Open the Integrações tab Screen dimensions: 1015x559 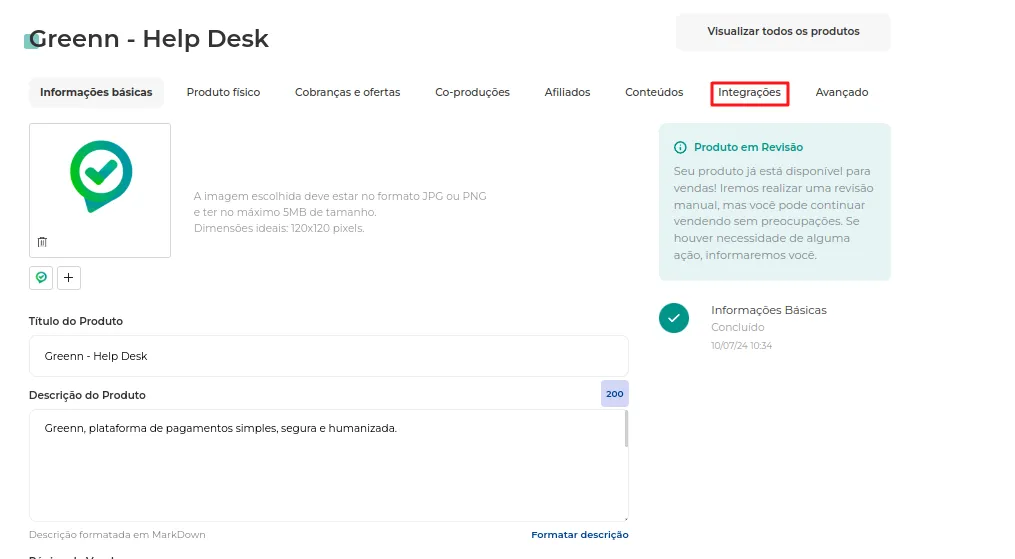pos(750,93)
